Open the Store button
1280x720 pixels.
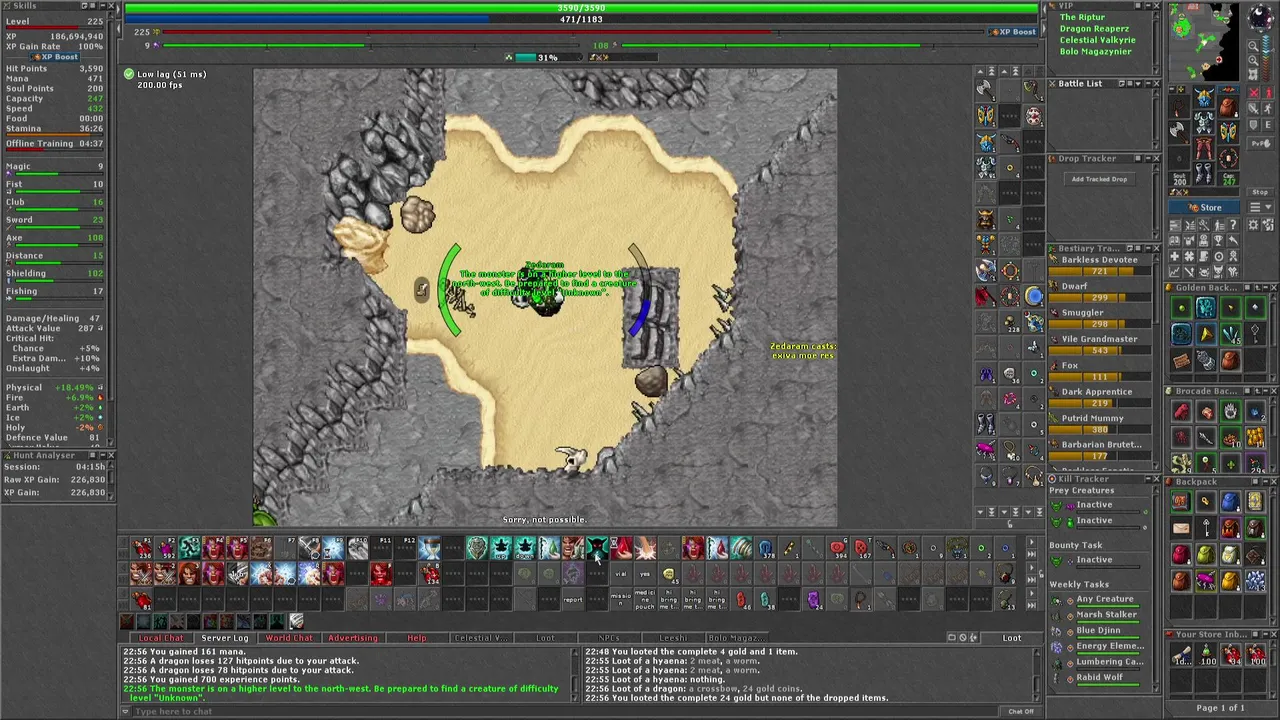click(1208, 207)
